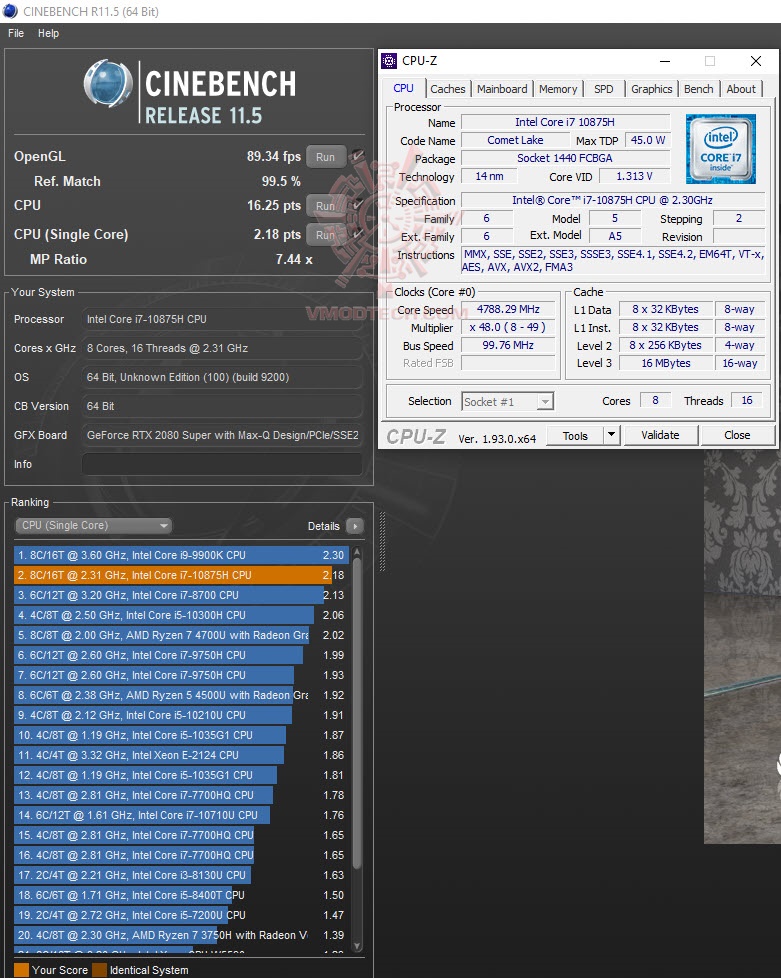Switch to the About tab in CPU-Z
This screenshot has width=781, height=978.
point(740,89)
